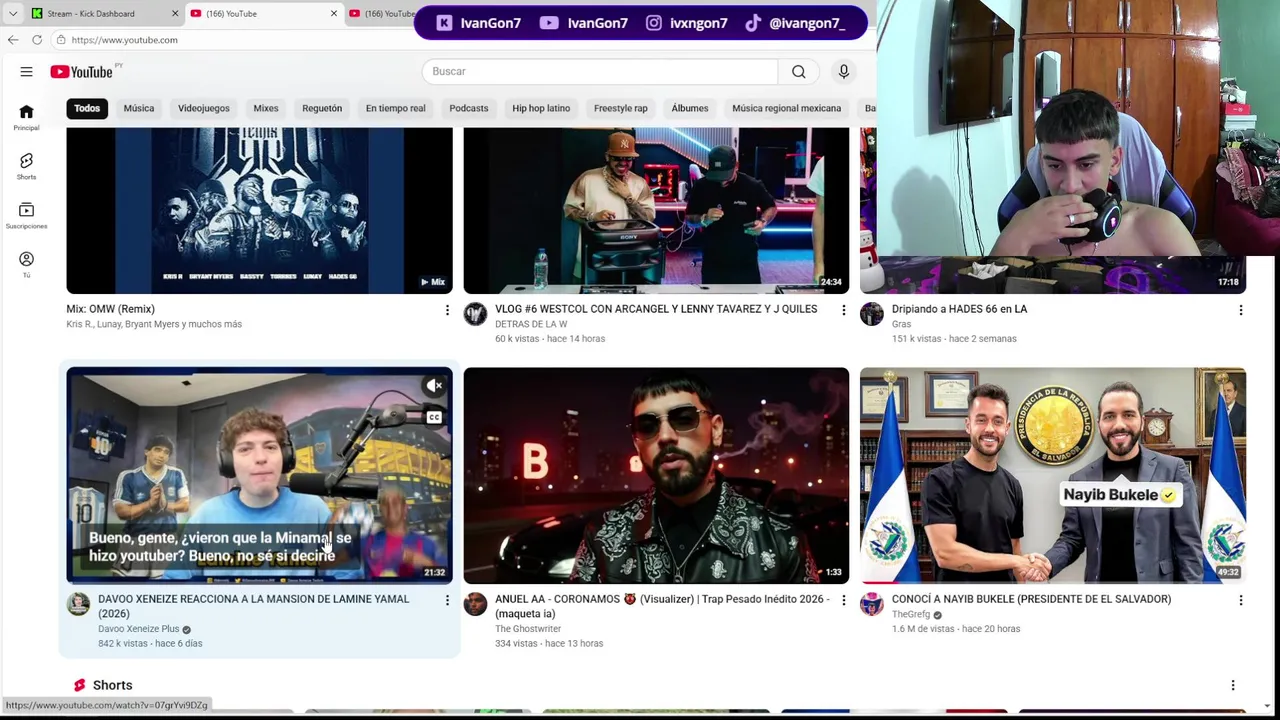Open TheGrefg channel avatar
The width and height of the screenshot is (1280, 720).
[872, 604]
